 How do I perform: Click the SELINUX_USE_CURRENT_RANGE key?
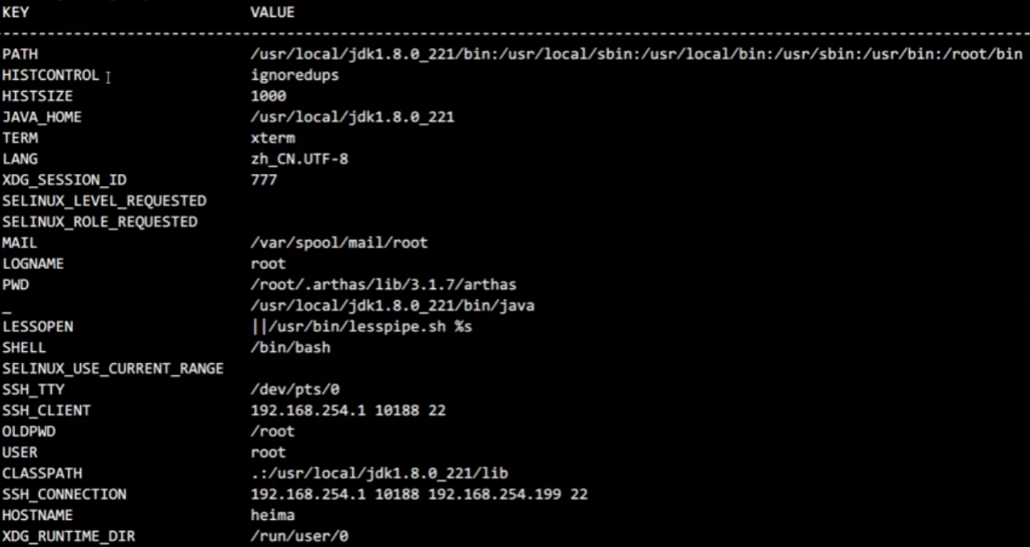113,369
